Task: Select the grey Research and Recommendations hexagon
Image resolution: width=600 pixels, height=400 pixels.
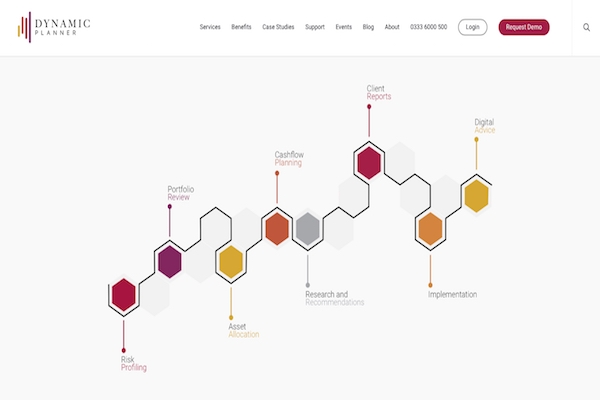Action: click(307, 229)
